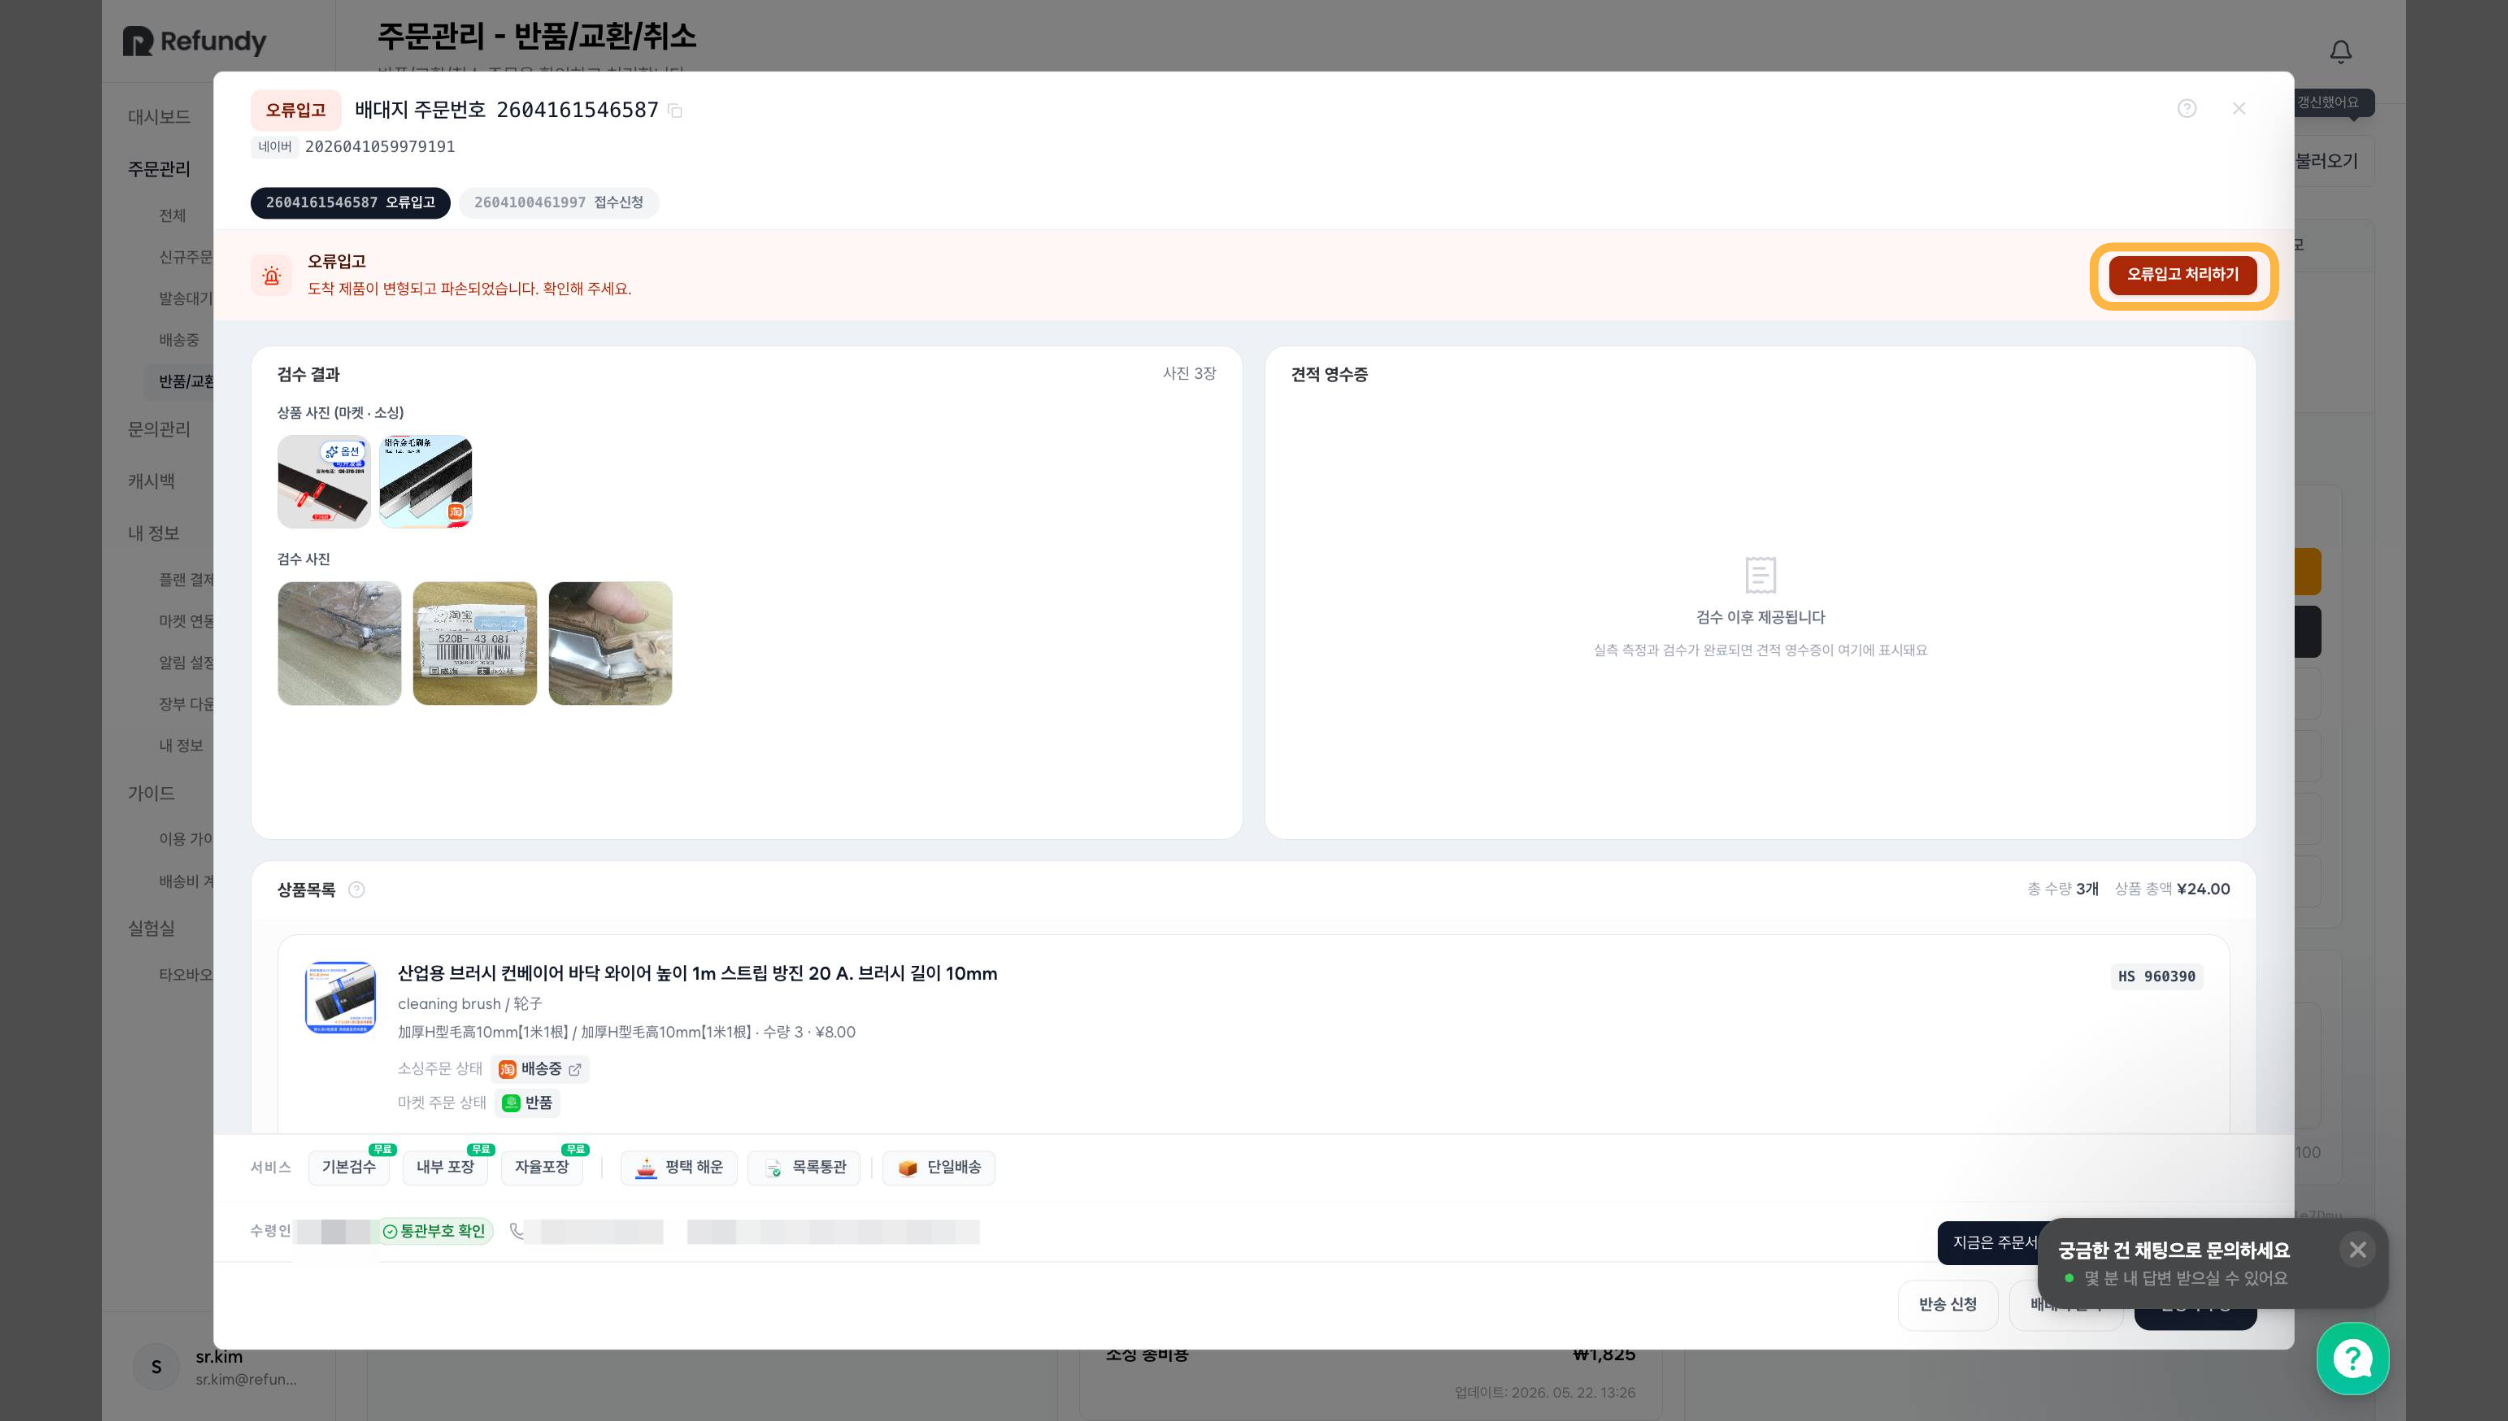Image resolution: width=2508 pixels, height=1421 pixels.
Task: Select the 내부 포장 service chip
Action: (445, 1168)
